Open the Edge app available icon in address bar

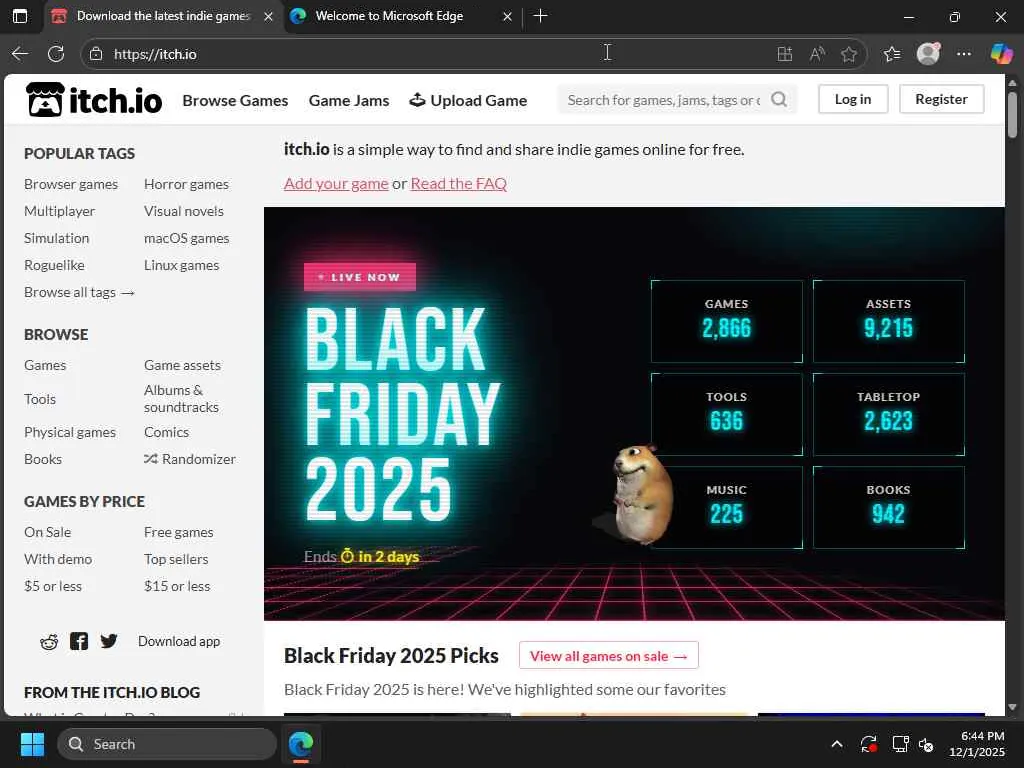[x=785, y=54]
